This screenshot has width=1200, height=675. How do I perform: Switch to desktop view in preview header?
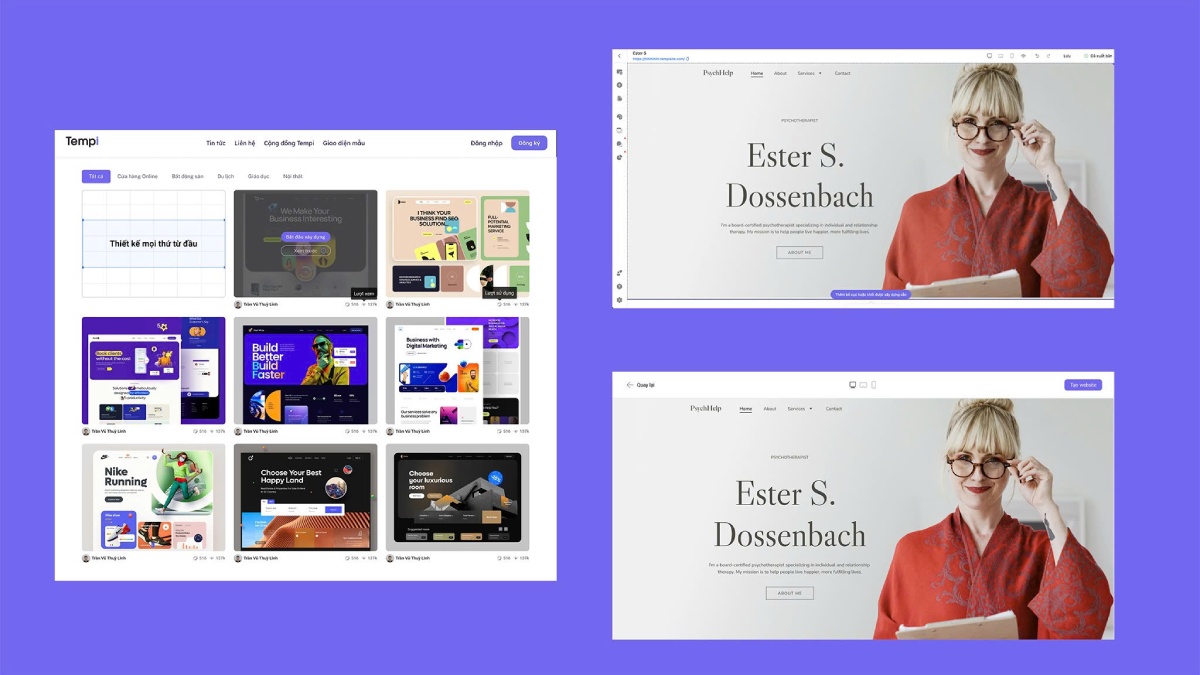853,385
